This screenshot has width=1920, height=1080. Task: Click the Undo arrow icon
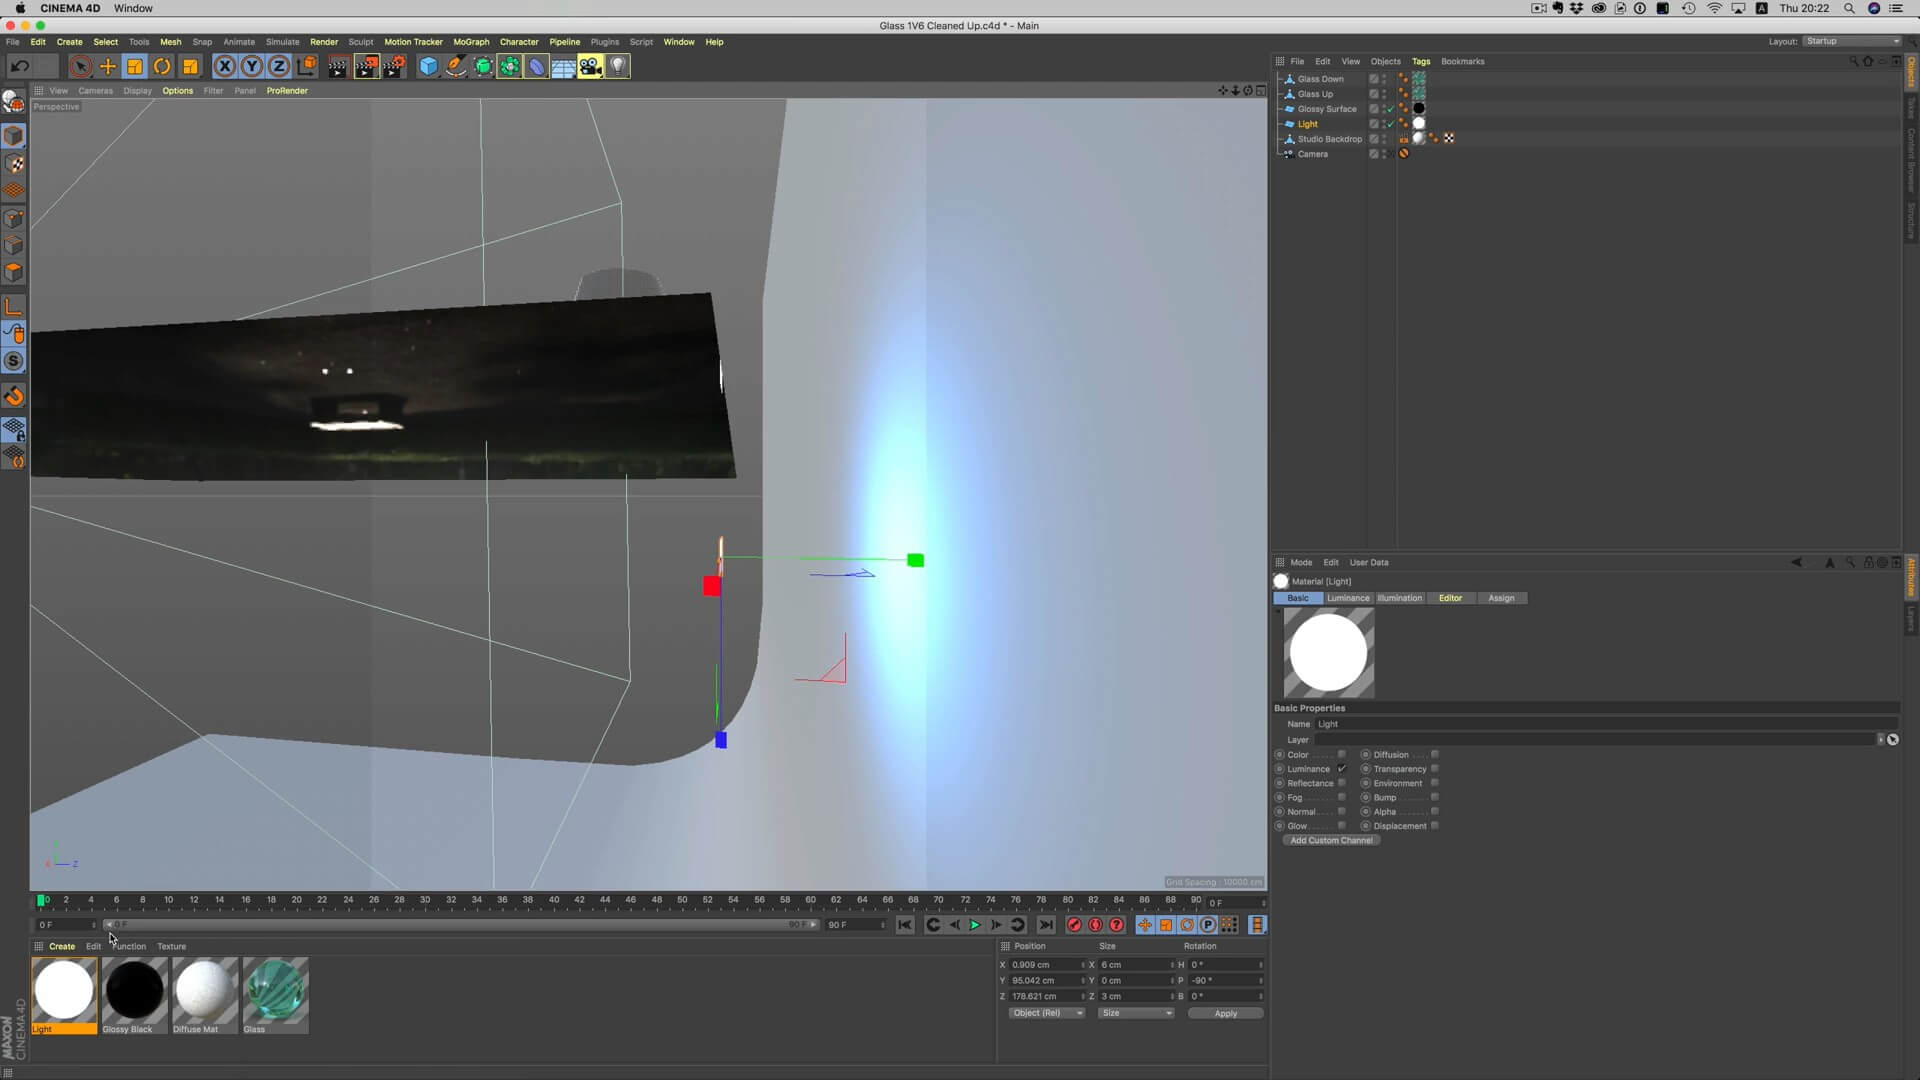pos(19,66)
